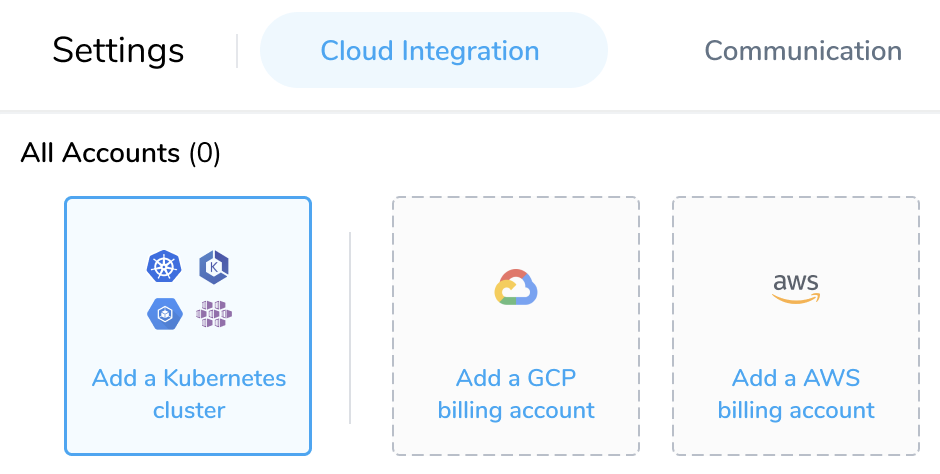Select the 'Add a Kubernetes cluster' link text
Viewport: 940px width, 474px height.
(189, 394)
